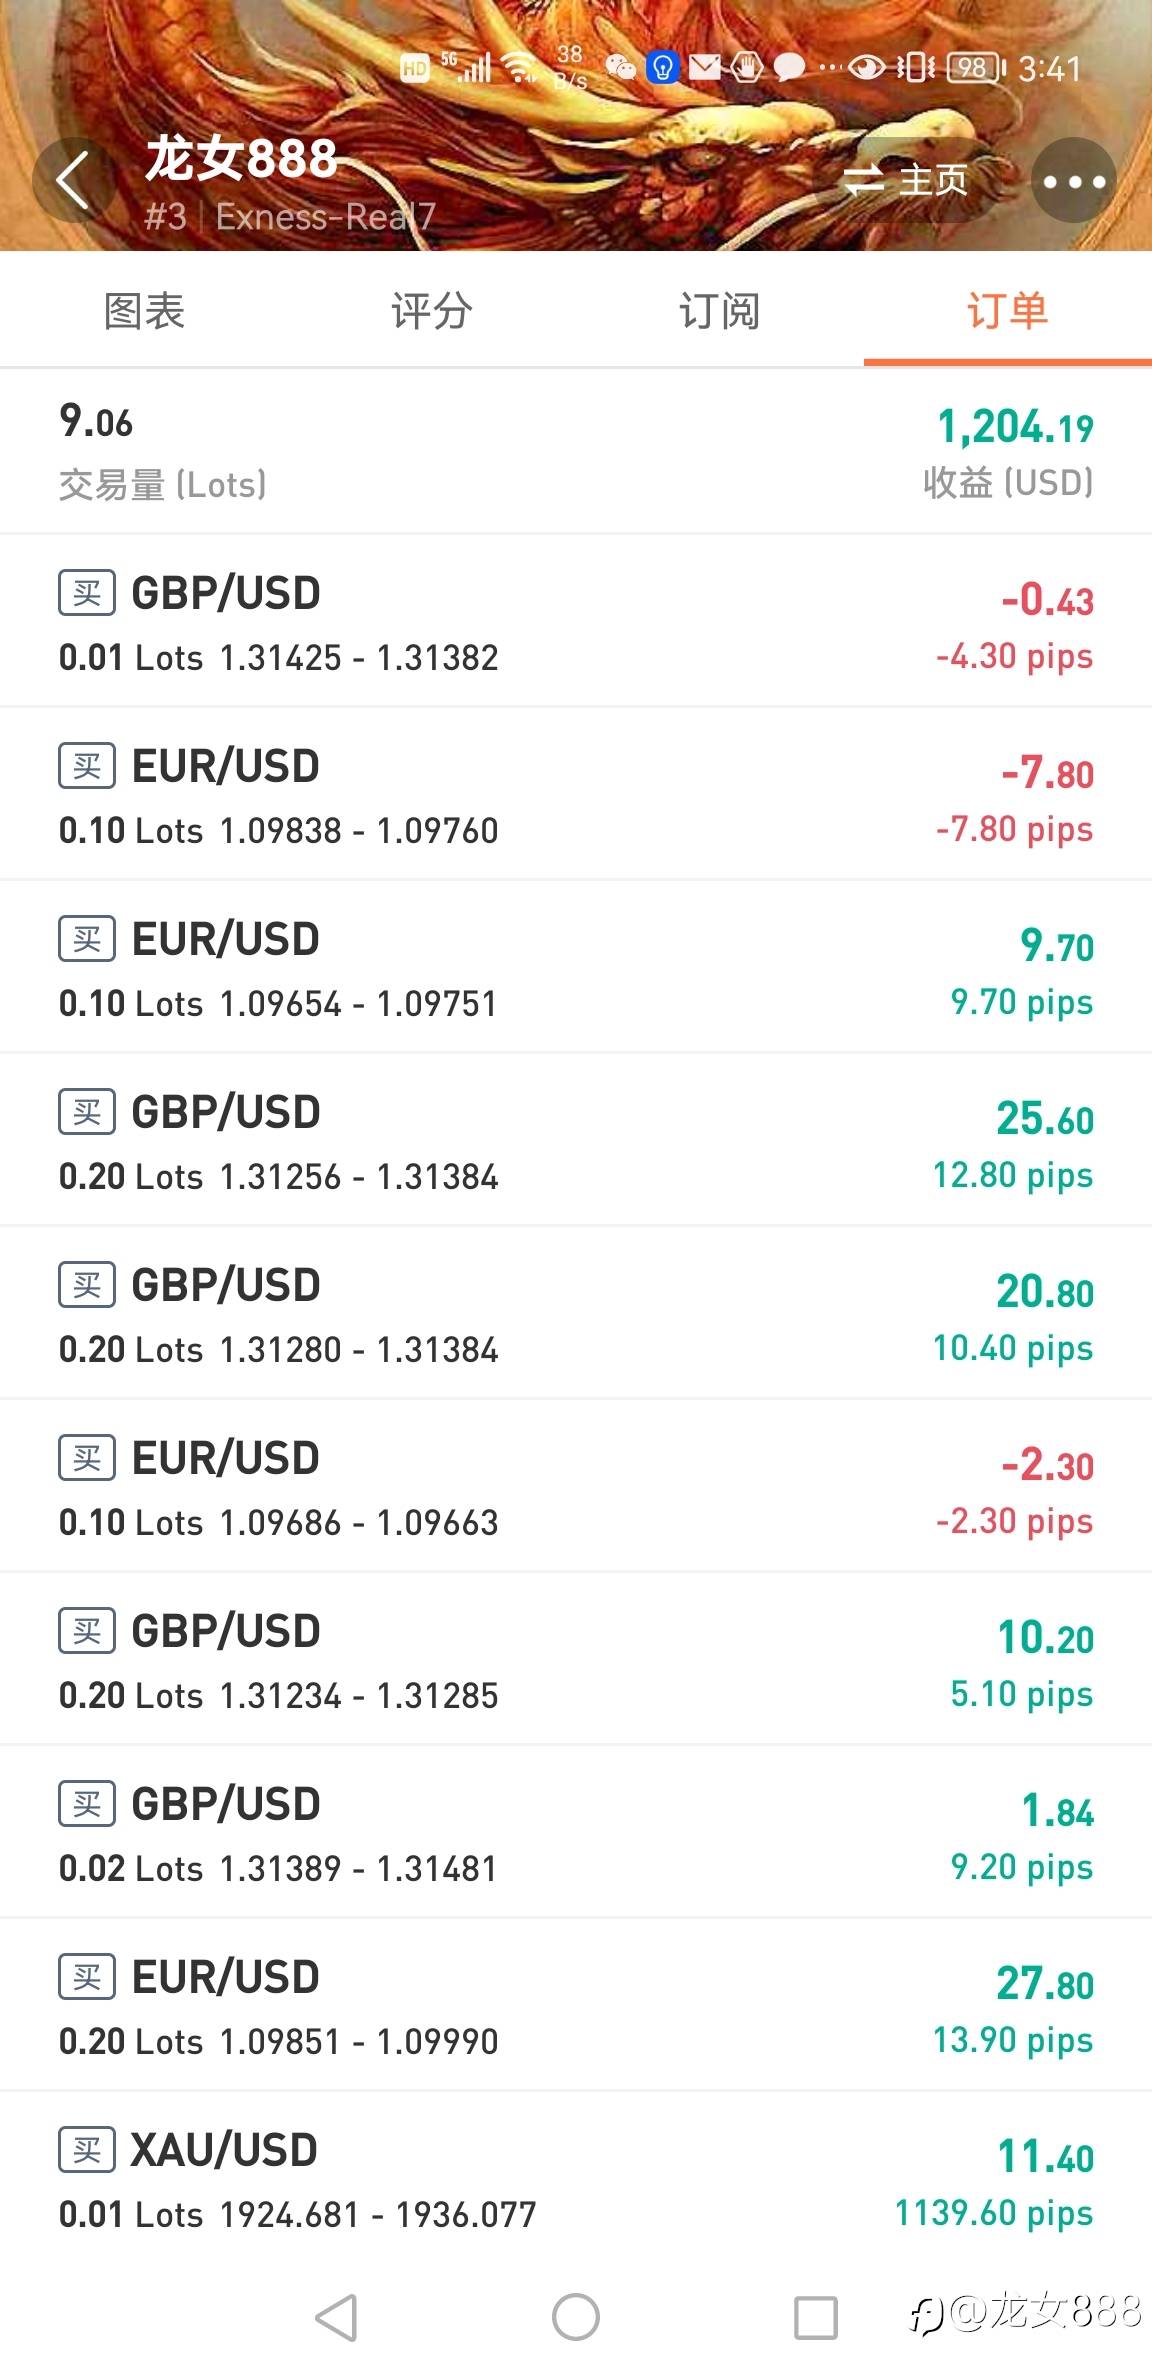This screenshot has width=1152, height=2376.
Task: Open the 订阅 tab
Action: [719, 311]
